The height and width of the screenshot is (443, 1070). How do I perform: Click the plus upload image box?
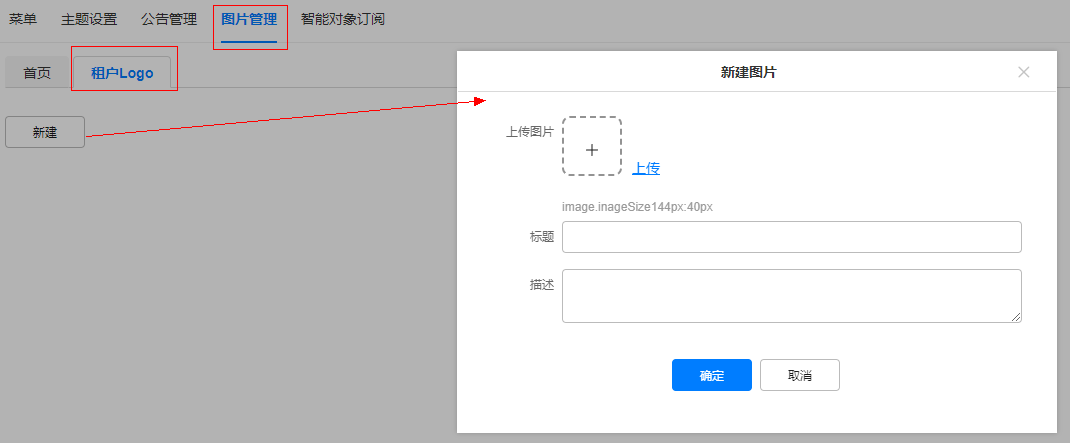coord(592,146)
